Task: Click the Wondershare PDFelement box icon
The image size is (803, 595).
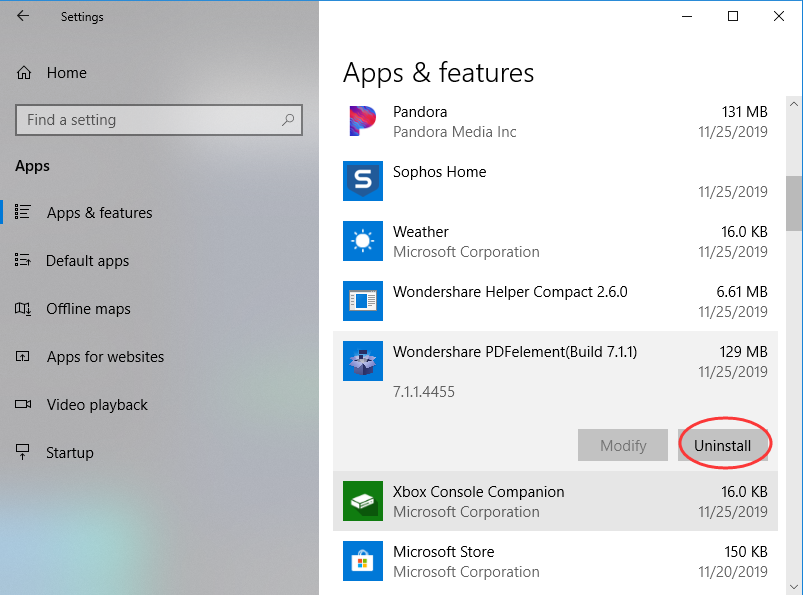Action: (363, 361)
